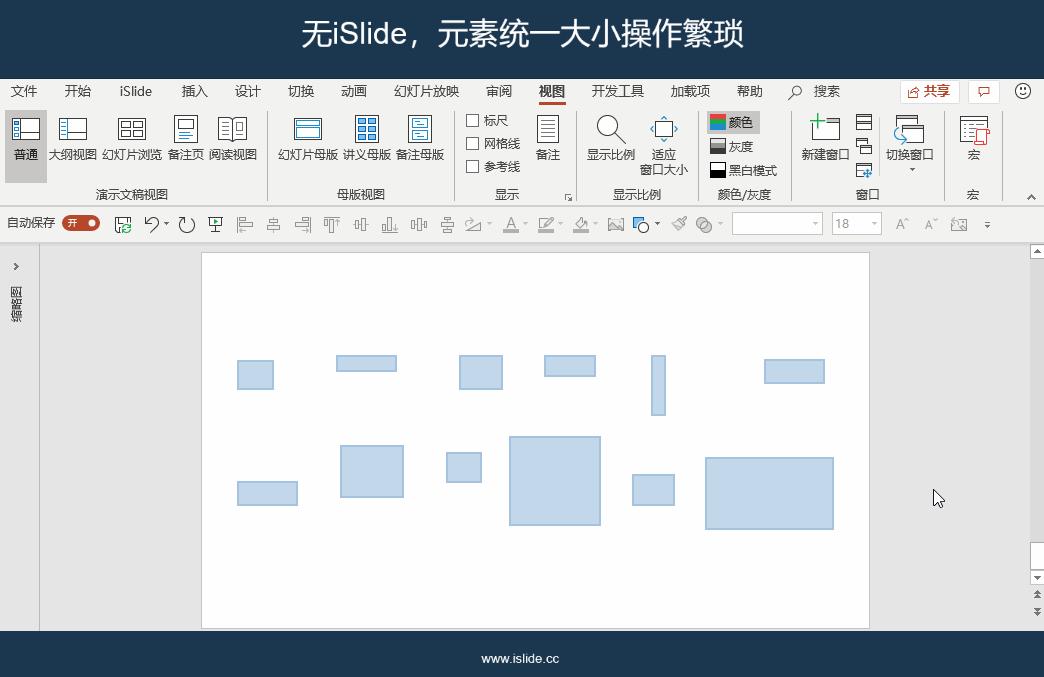Click the align top icon
The width and height of the screenshot is (1044, 677).
click(x=332, y=225)
